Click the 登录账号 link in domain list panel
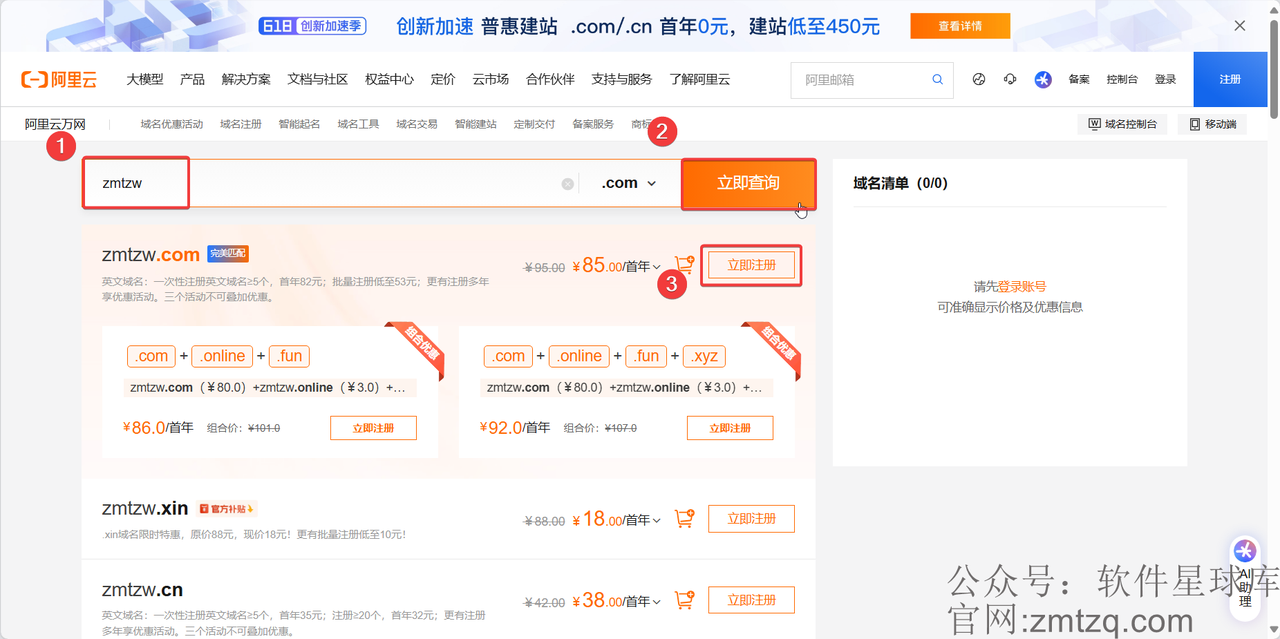The height and width of the screenshot is (639, 1280). (1022, 286)
